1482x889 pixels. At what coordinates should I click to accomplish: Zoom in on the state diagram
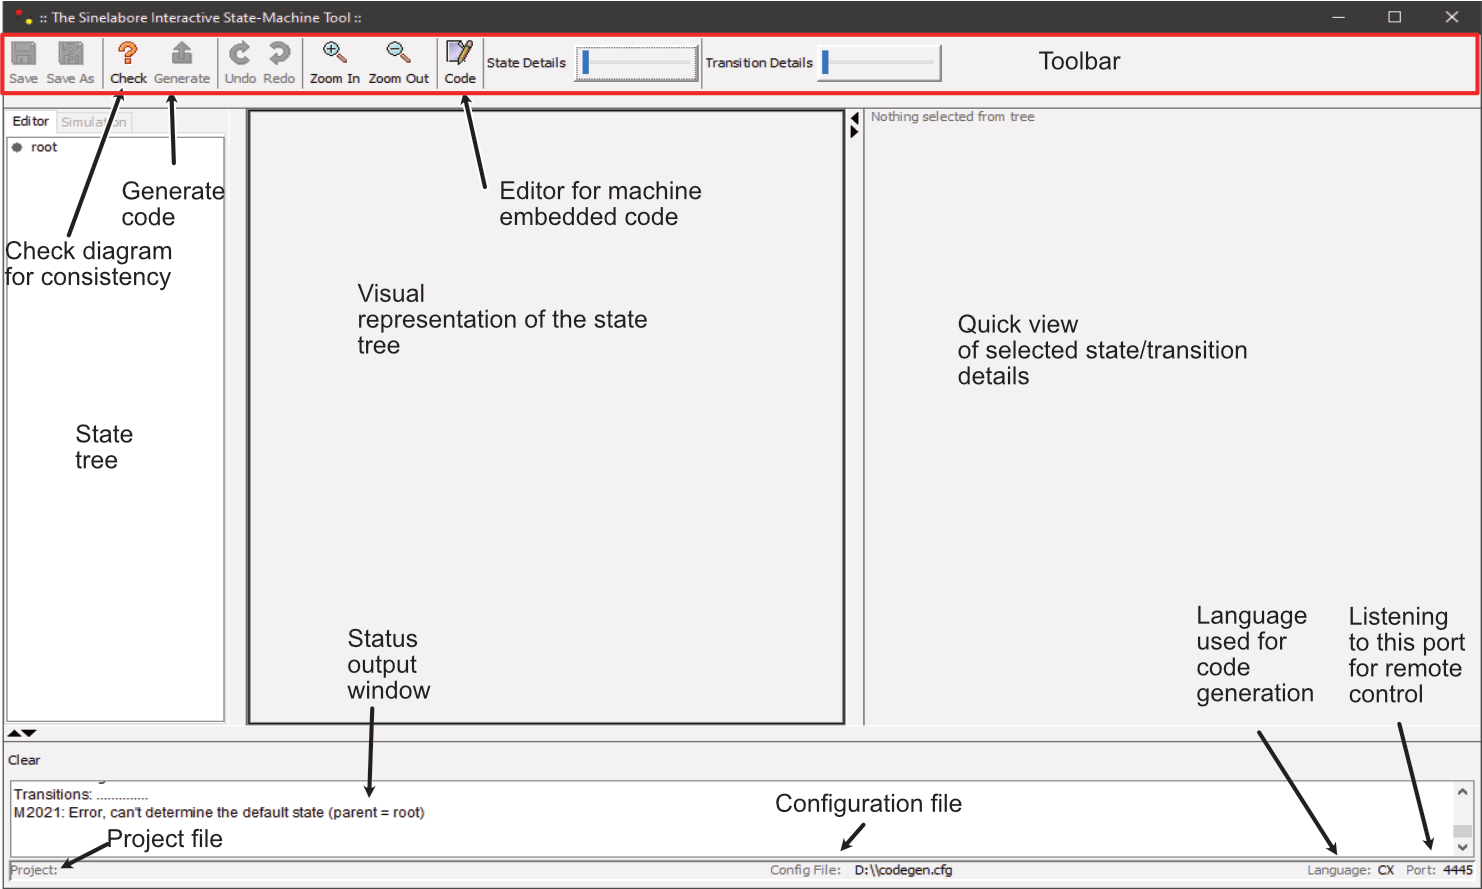point(333,55)
